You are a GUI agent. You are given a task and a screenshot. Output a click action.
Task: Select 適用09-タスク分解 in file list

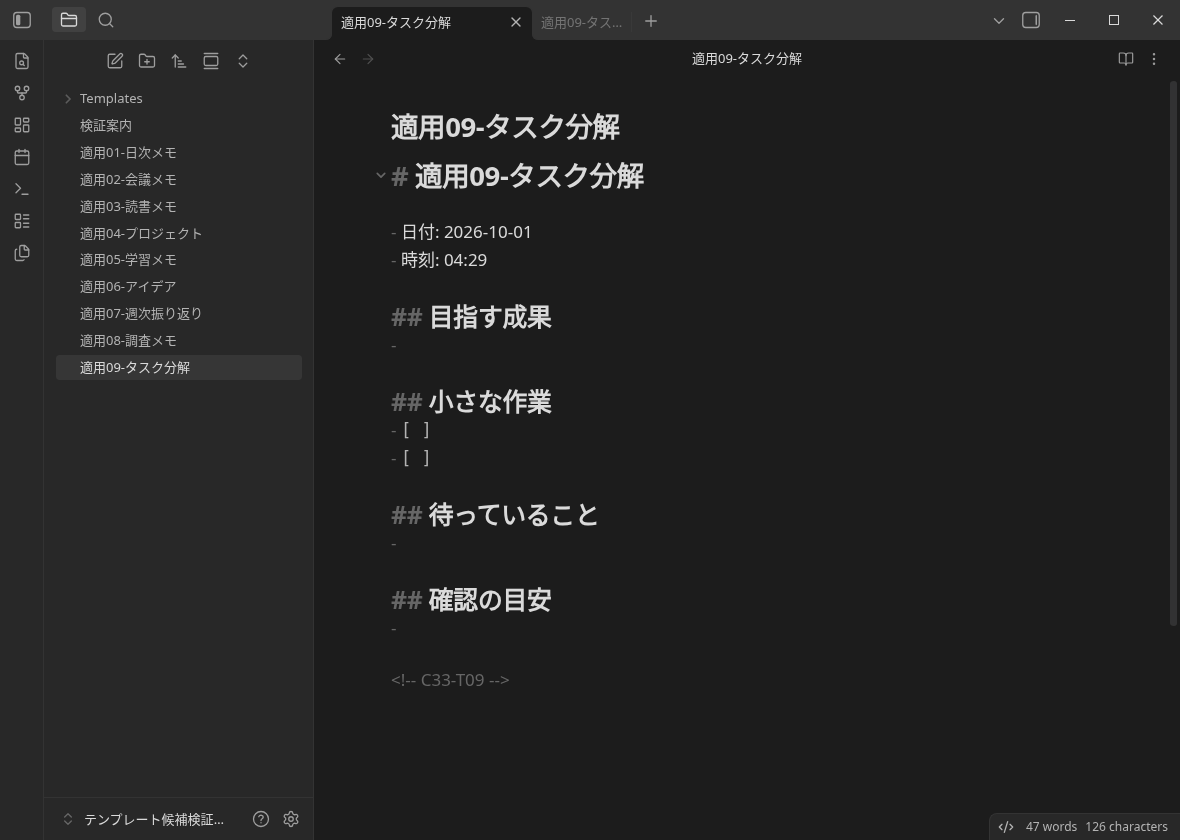tap(179, 367)
